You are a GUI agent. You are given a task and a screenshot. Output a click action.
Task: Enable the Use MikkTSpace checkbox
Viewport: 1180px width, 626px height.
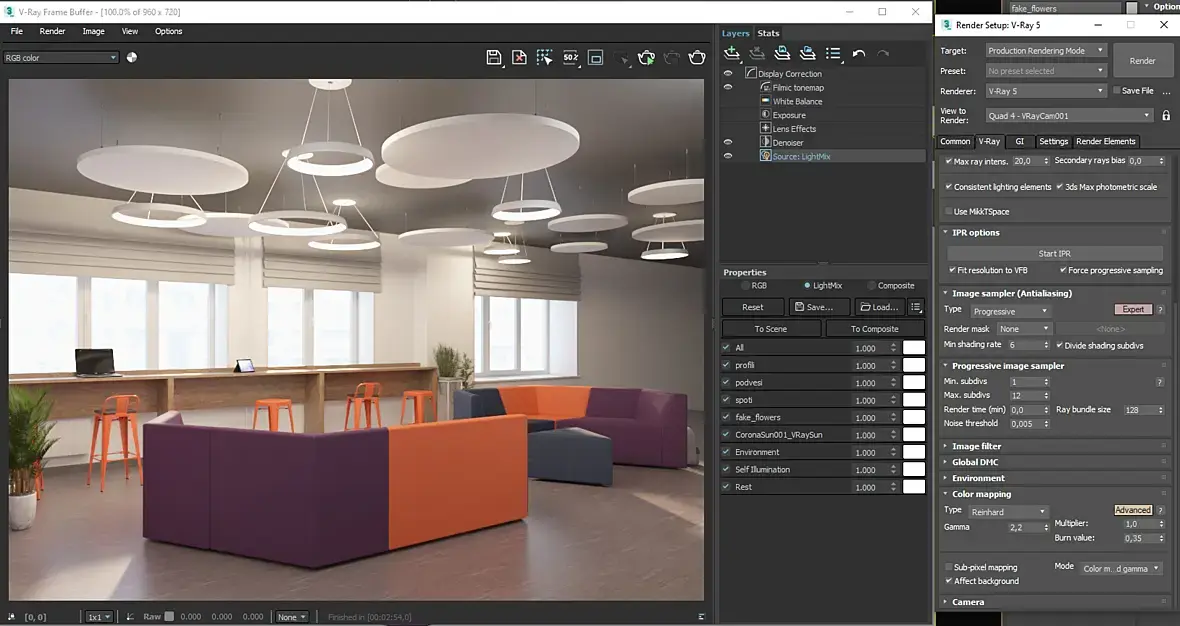948,211
